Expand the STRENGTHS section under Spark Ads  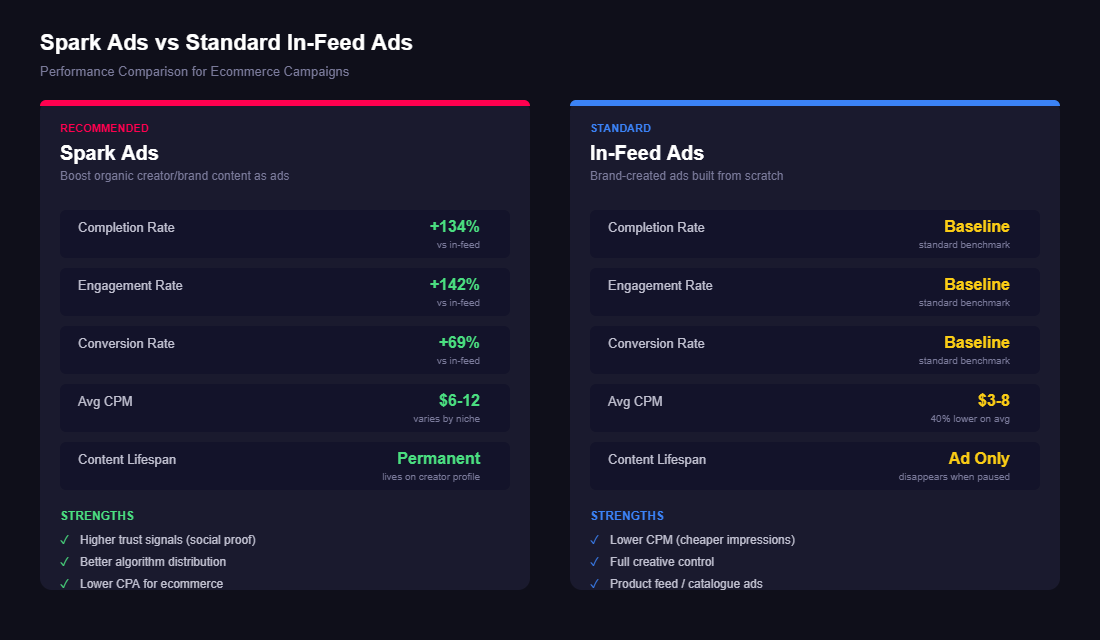(x=97, y=515)
